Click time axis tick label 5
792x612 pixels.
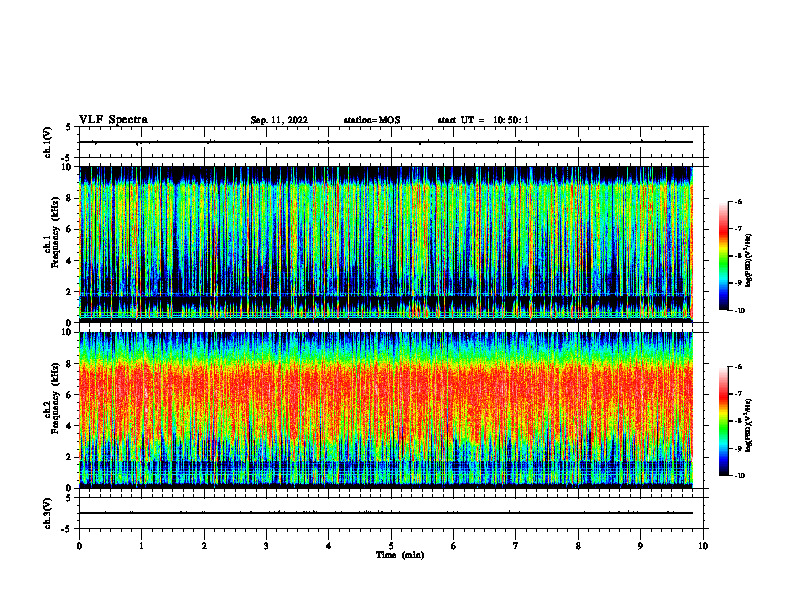click(x=391, y=546)
